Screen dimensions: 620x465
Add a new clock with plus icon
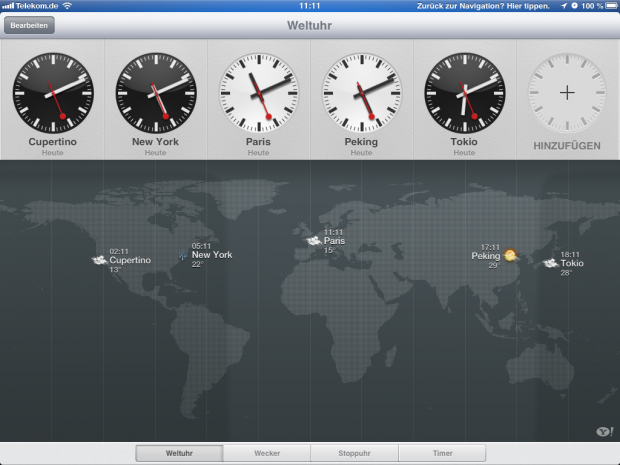pyautogui.click(x=567, y=93)
